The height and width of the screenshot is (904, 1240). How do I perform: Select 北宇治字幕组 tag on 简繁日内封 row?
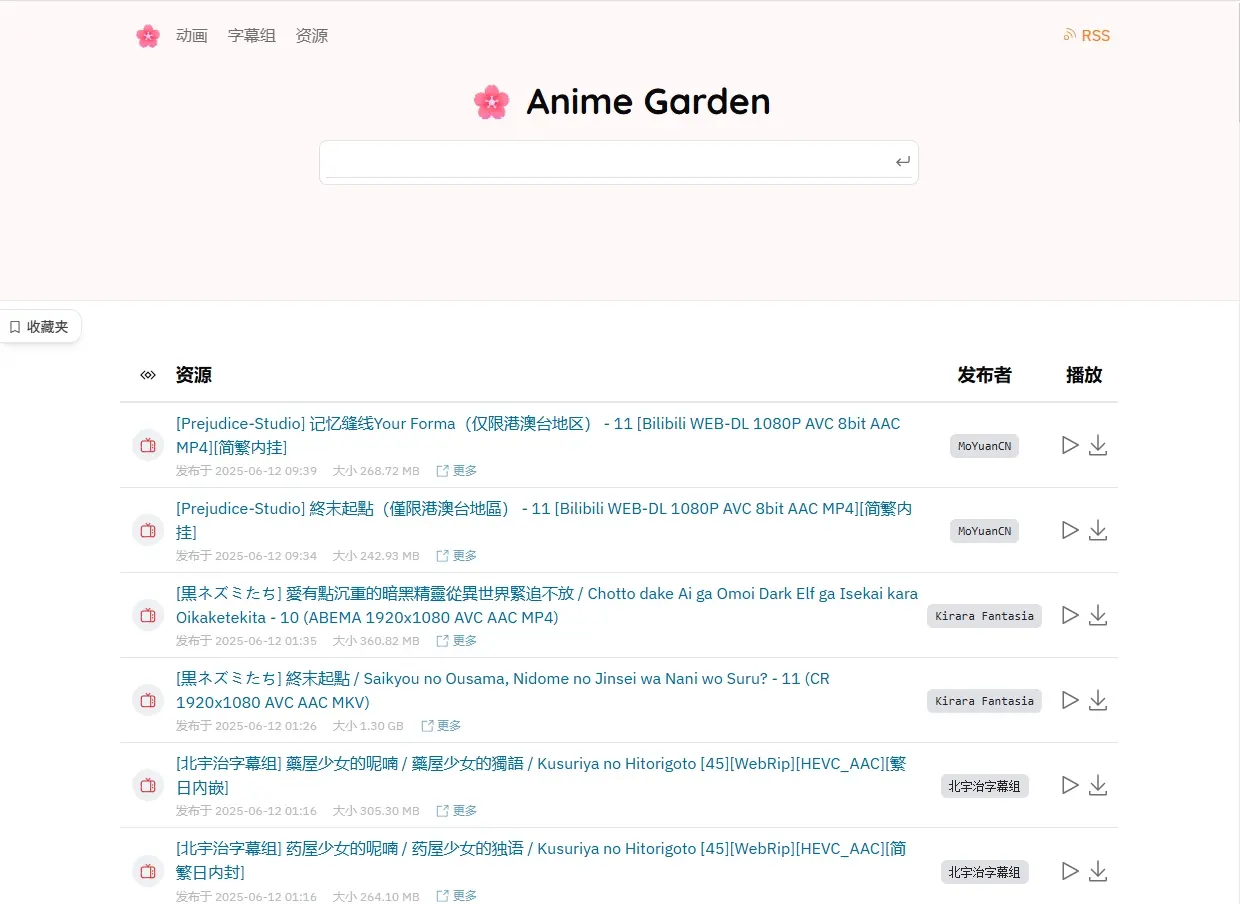tap(984, 871)
